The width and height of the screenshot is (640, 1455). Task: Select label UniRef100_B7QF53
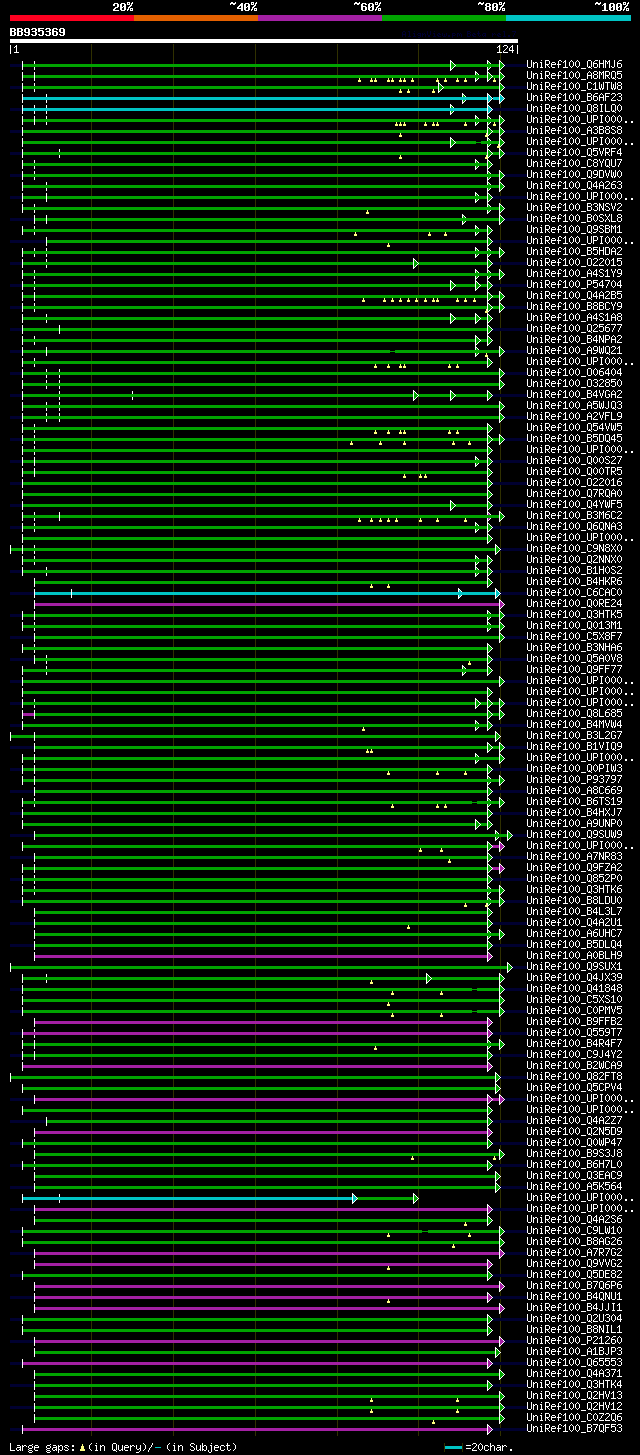coord(574,1428)
